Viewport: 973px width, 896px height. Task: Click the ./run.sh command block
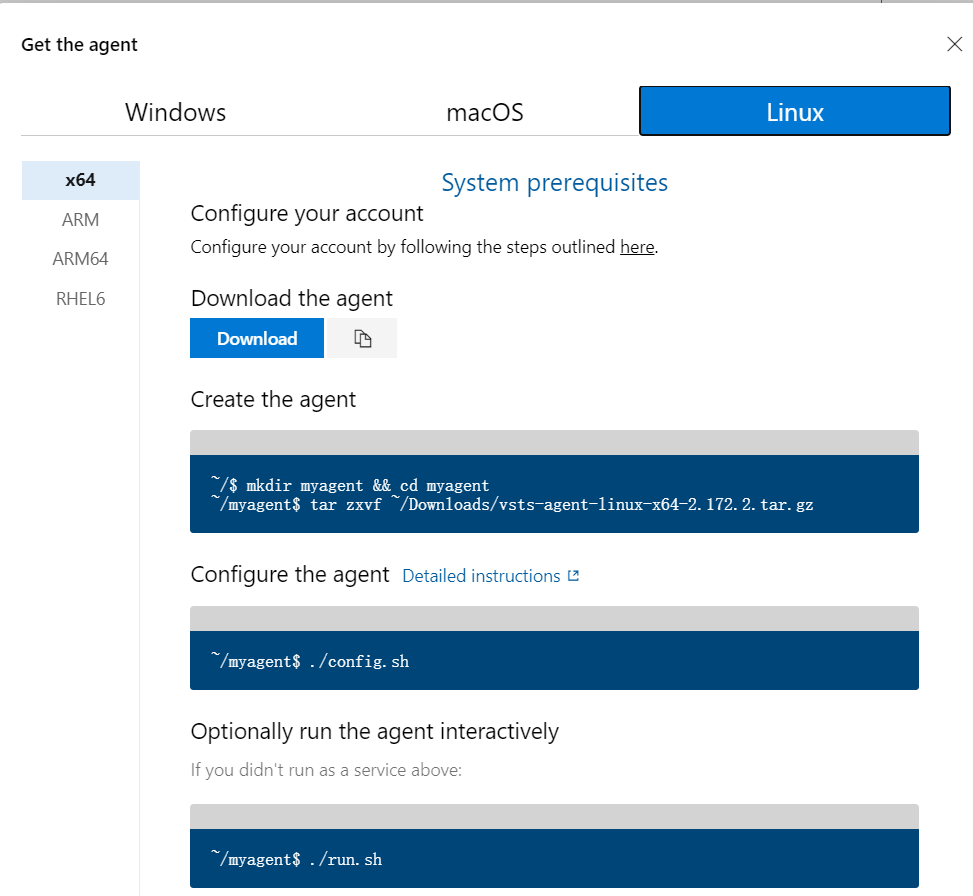[554, 858]
